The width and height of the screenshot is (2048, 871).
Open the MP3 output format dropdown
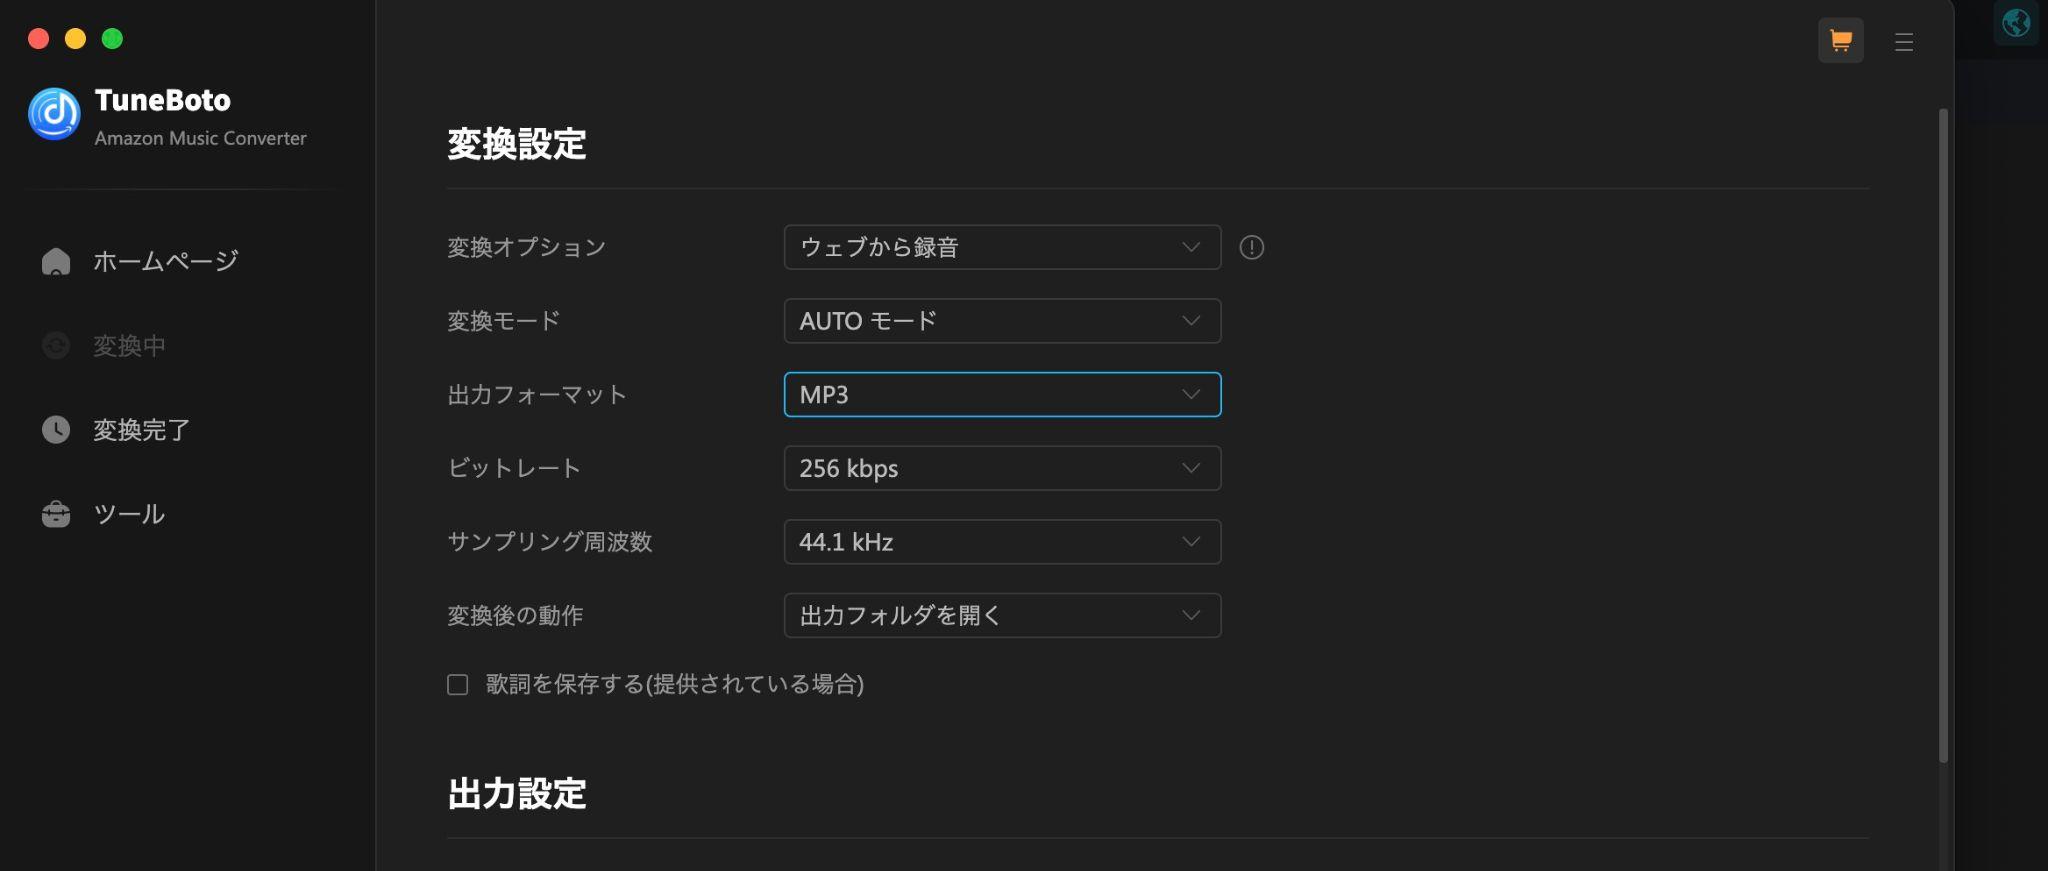click(x=1002, y=394)
